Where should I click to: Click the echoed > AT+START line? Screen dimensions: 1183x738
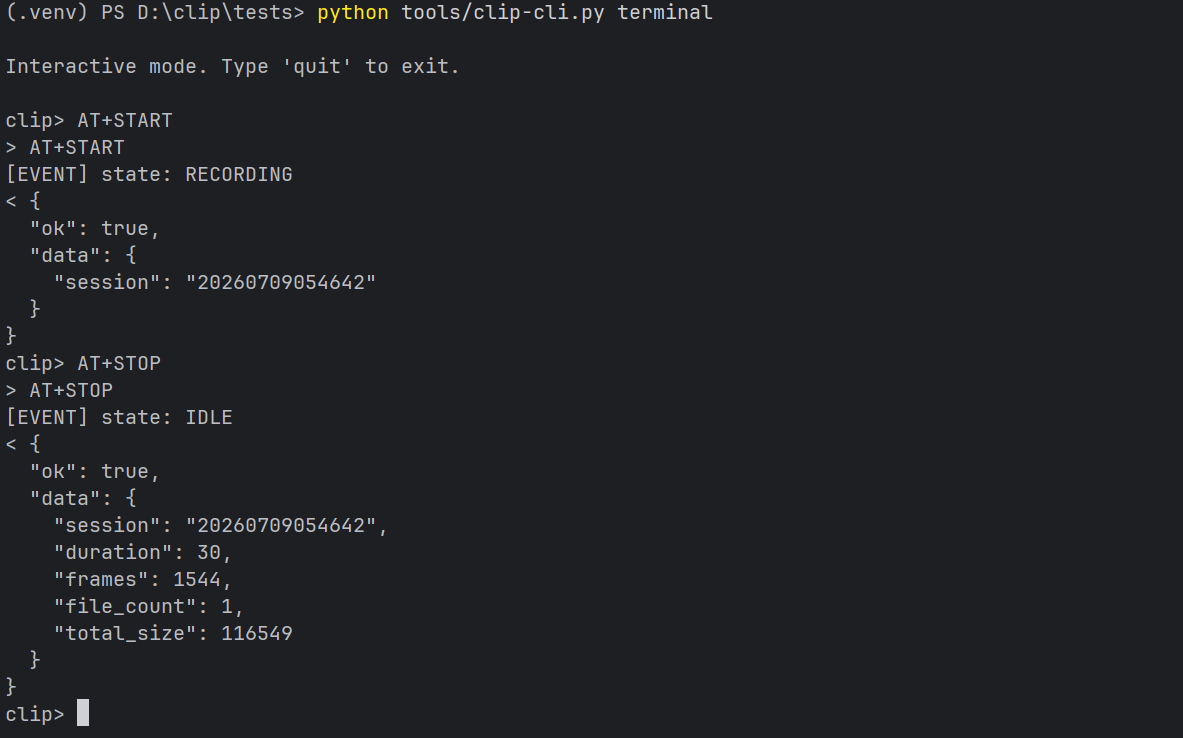[x=65, y=148]
